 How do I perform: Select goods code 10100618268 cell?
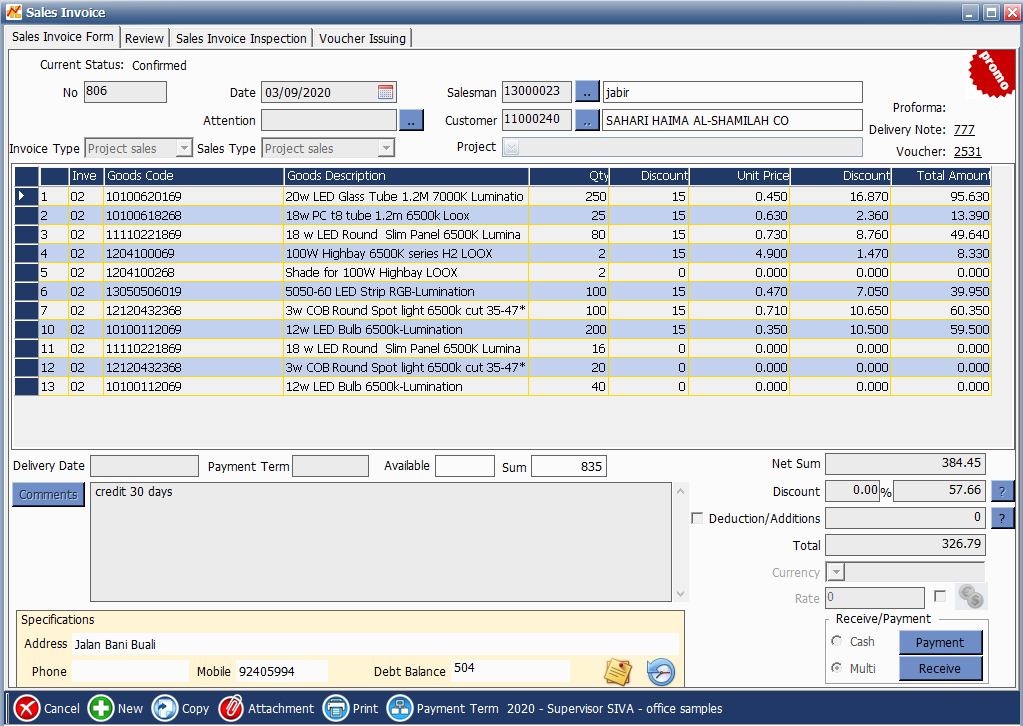pyautogui.click(x=194, y=215)
